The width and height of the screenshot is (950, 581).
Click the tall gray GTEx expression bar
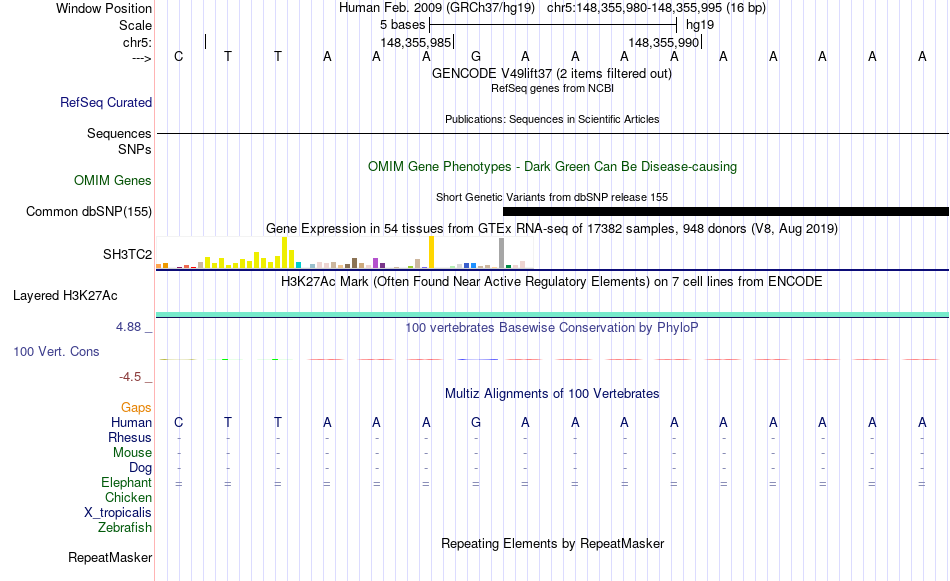tap(502, 253)
